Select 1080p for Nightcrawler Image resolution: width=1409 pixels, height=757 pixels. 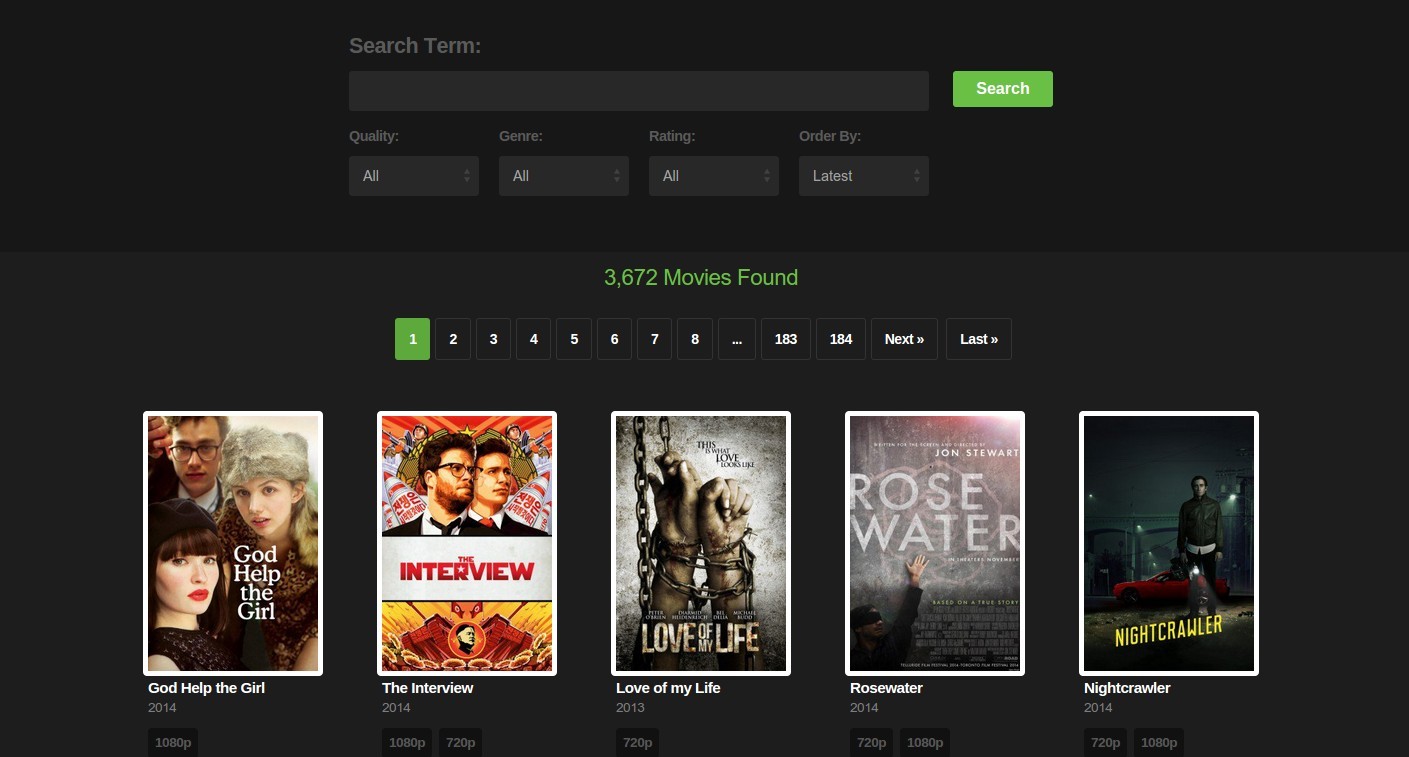tap(1159, 742)
